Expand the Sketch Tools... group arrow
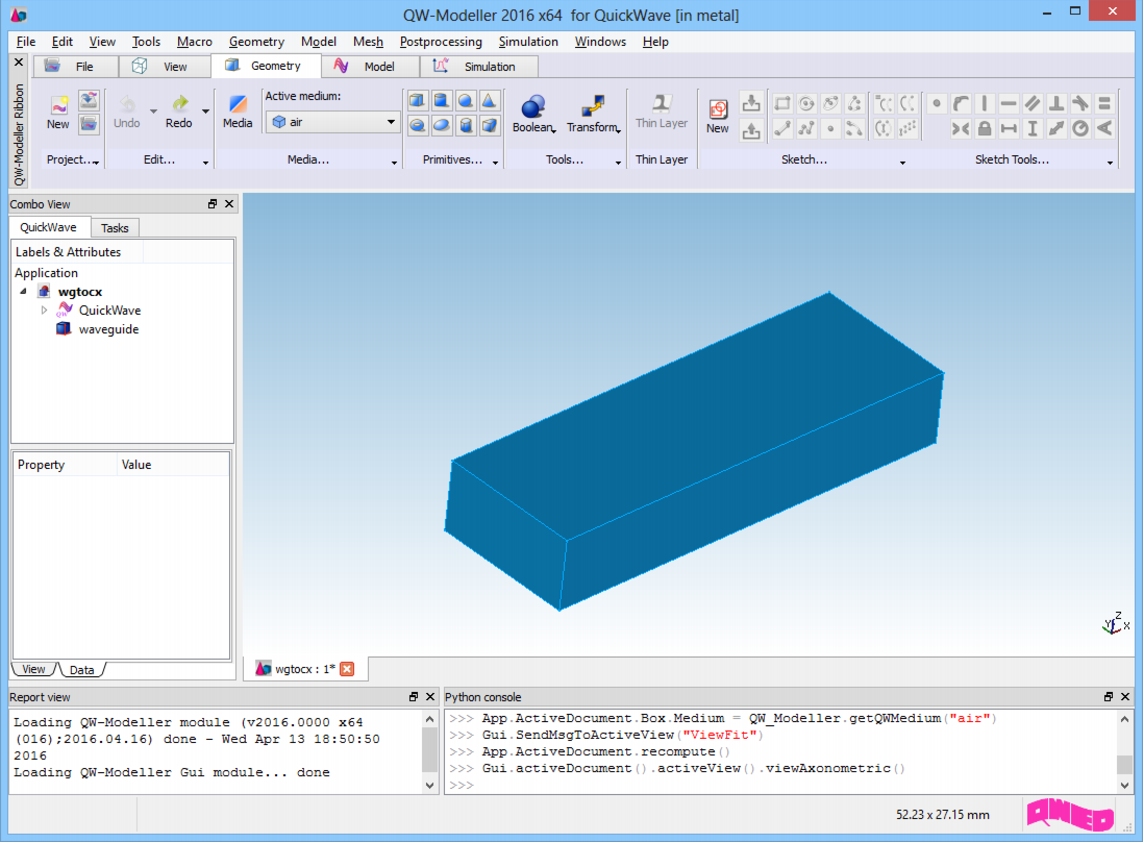The width and height of the screenshot is (1144, 844). [1110, 162]
